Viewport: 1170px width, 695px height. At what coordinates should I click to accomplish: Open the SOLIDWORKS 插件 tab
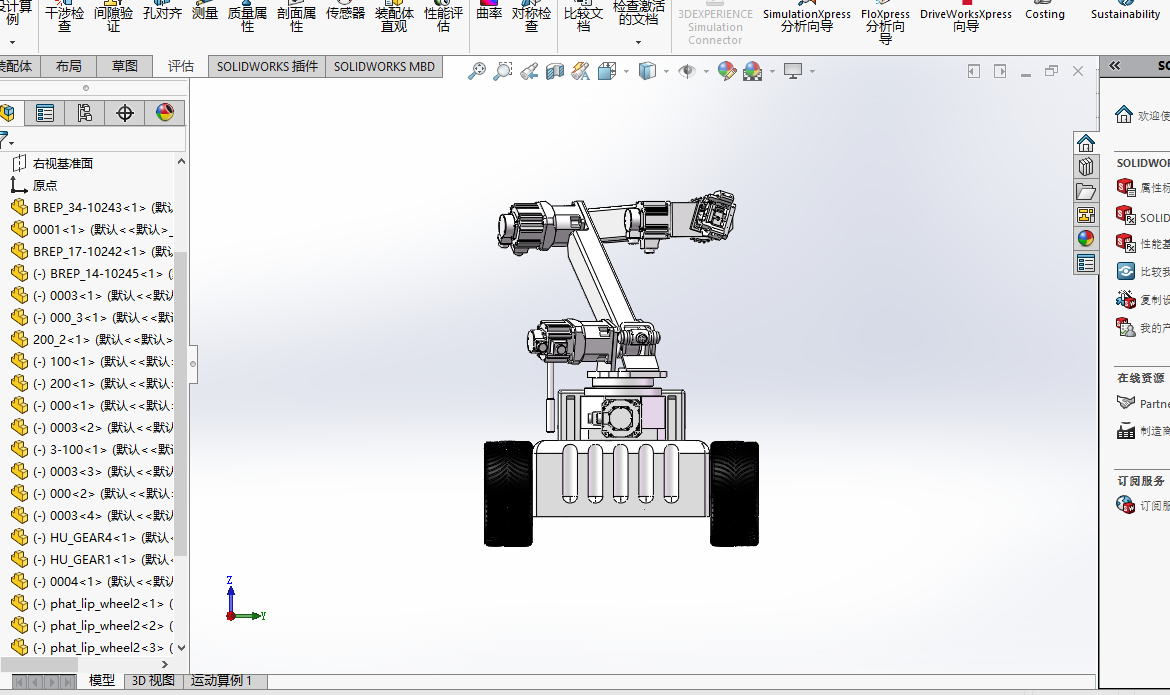tap(267, 66)
